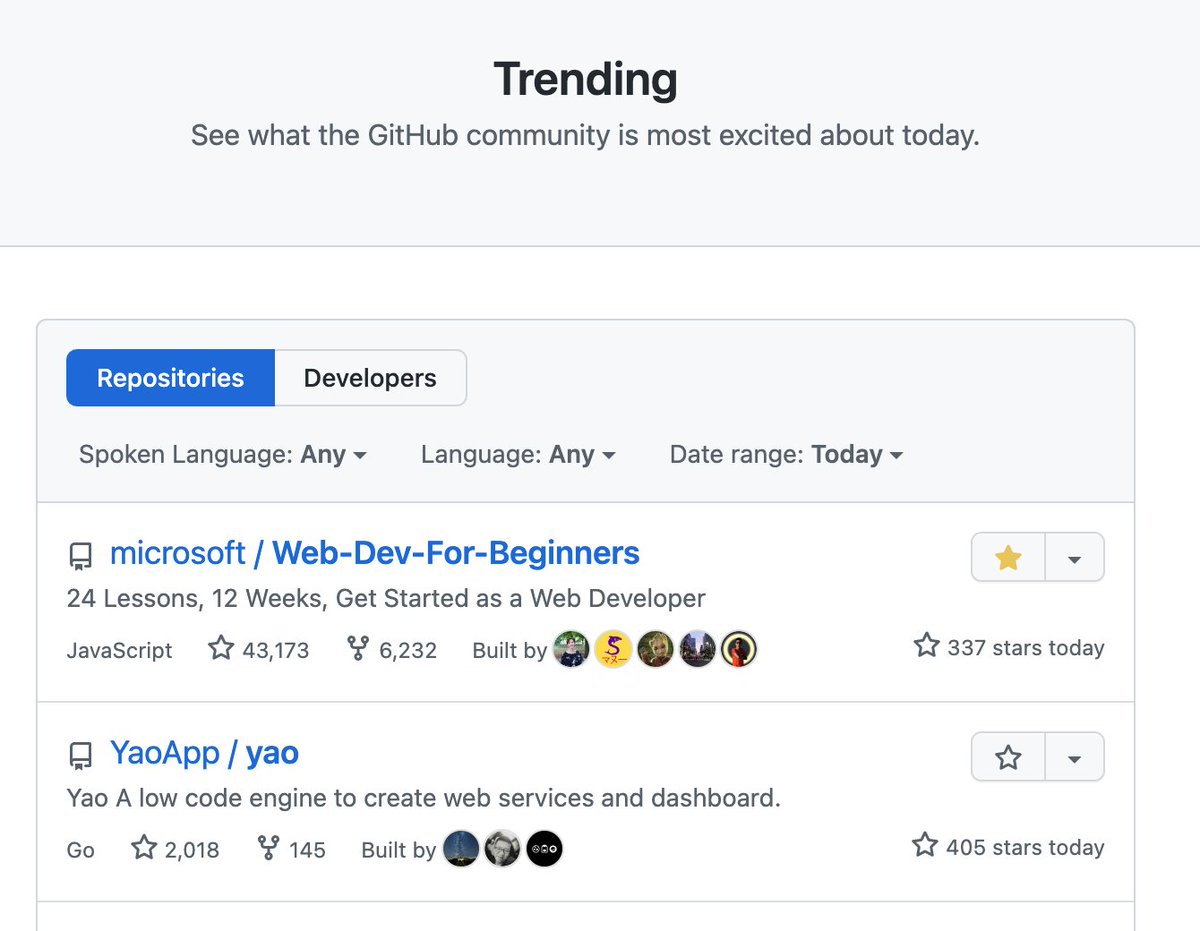
Task: Click the star icon next to 2,018
Action: coord(144,849)
